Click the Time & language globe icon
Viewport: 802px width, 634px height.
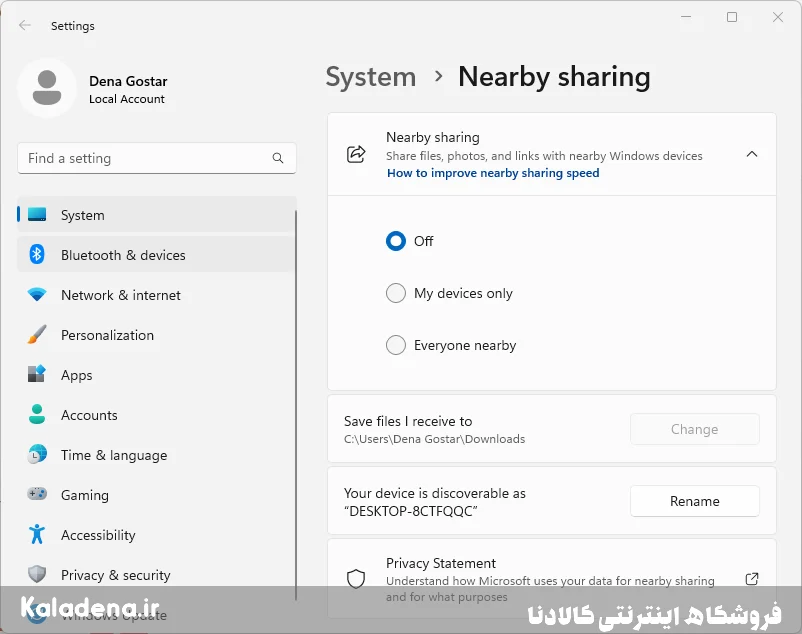pos(37,454)
